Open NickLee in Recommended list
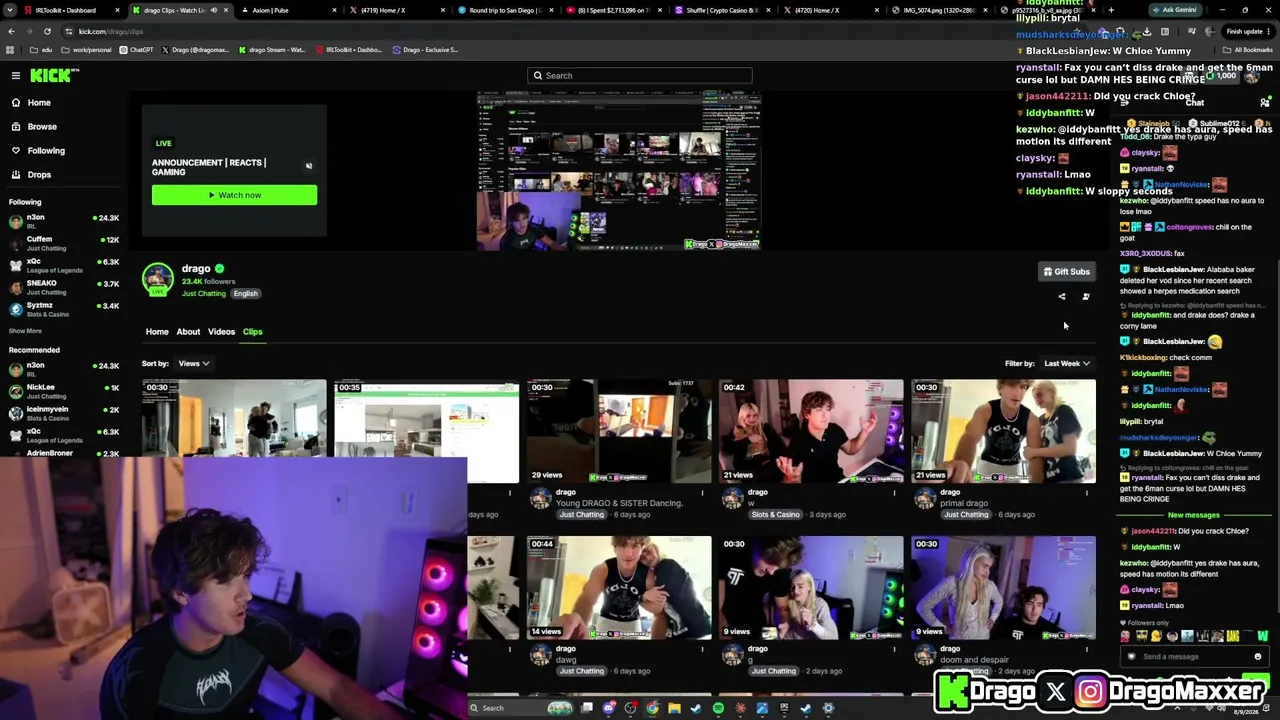1280x720 pixels. tap(63, 391)
